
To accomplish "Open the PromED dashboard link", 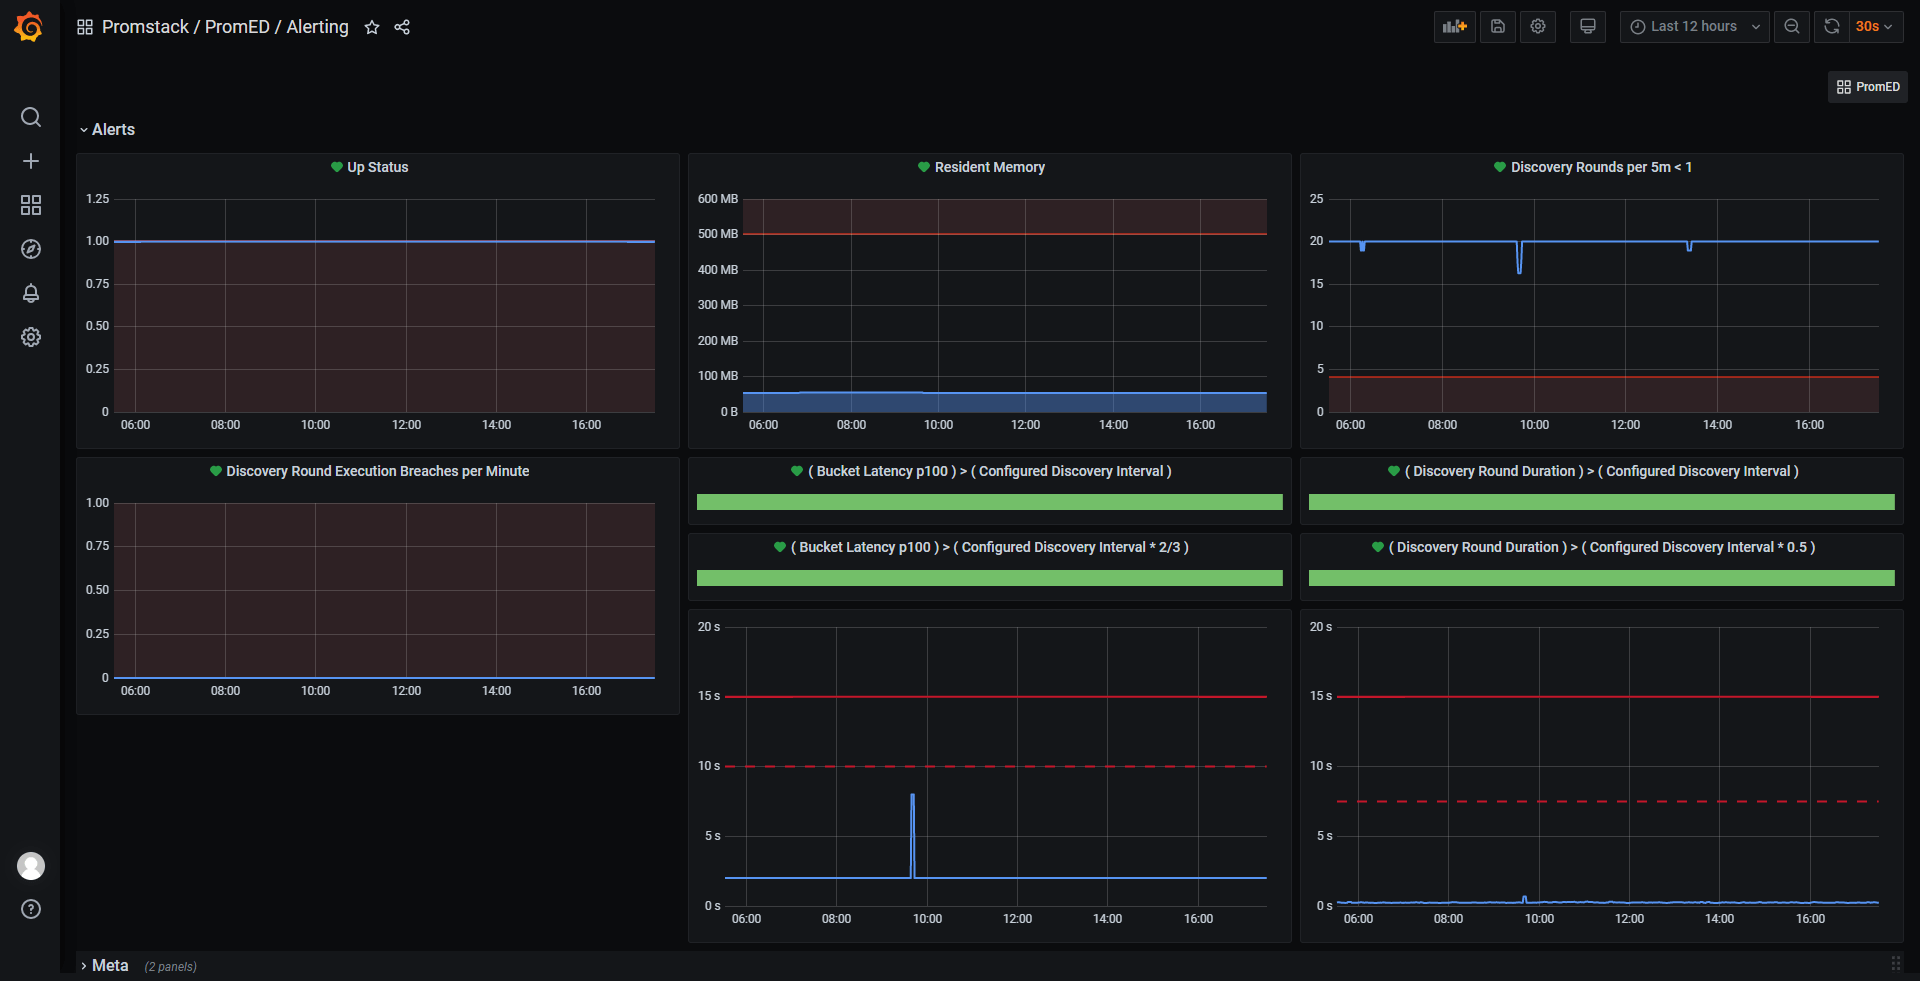I will pos(1868,86).
